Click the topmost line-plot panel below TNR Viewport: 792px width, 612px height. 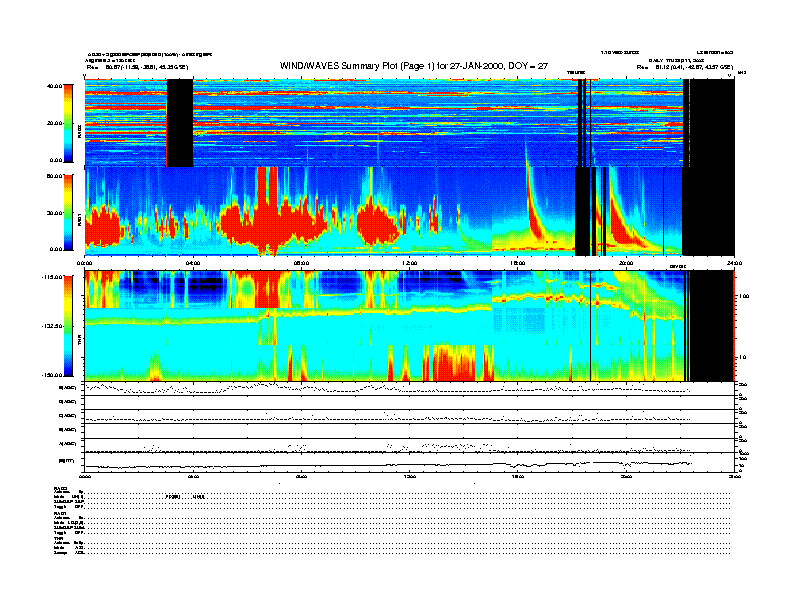(410, 388)
